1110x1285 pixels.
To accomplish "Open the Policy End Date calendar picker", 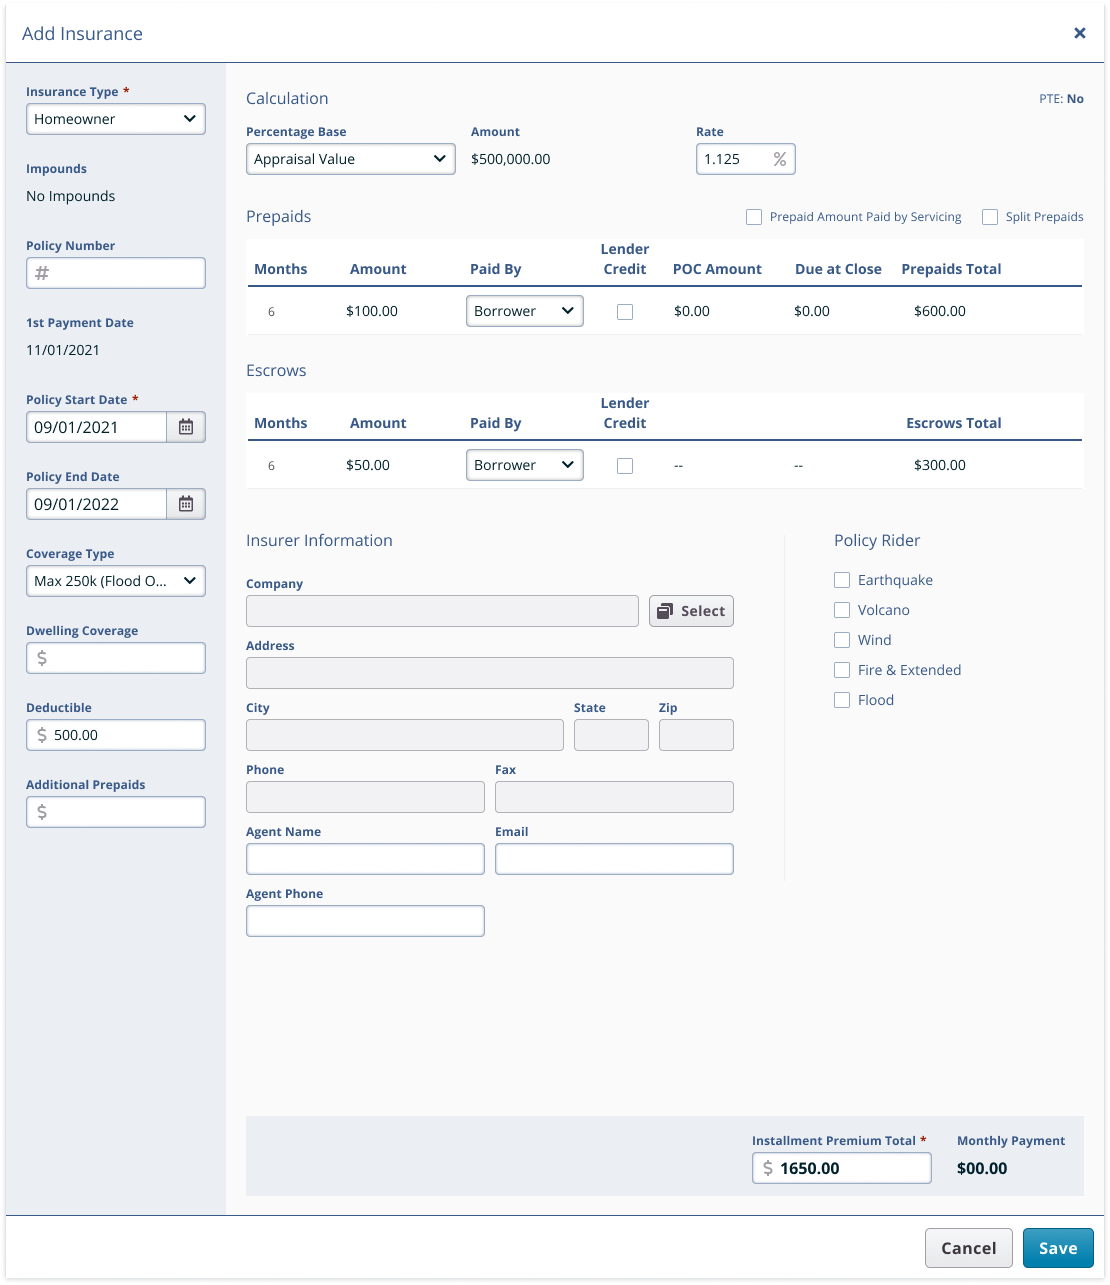I will tap(186, 504).
